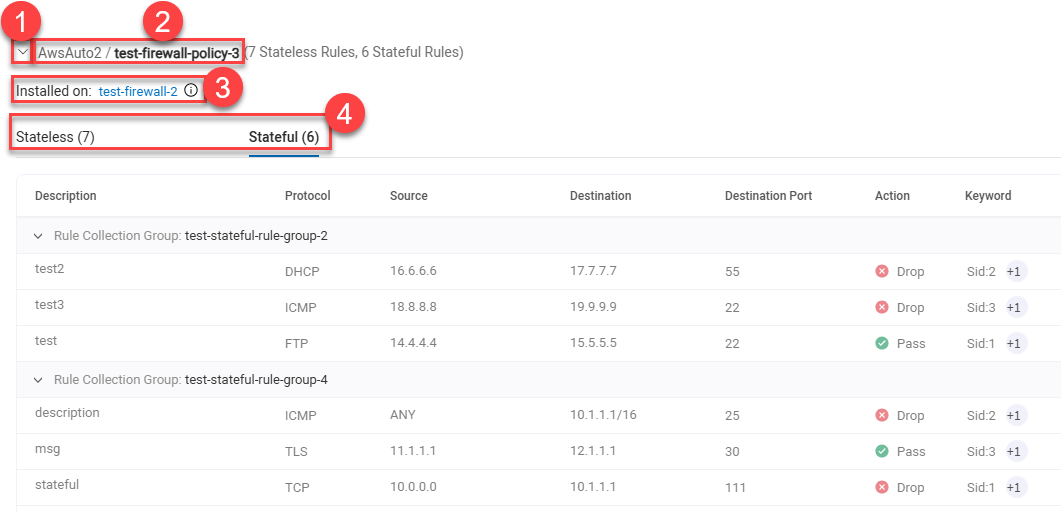This screenshot has width=1061, height=512.
Task: Switch to the Stateless (7) tab
Action: click(x=55, y=137)
